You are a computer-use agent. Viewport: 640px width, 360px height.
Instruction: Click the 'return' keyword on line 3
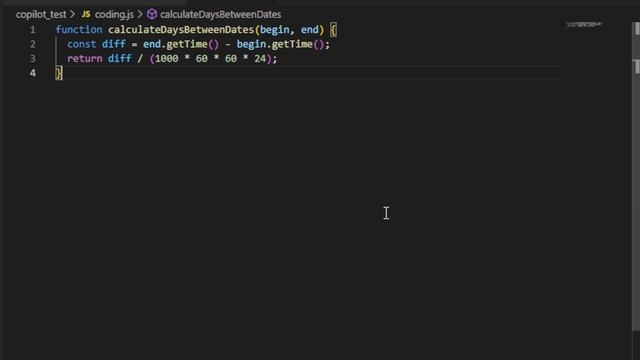pos(84,59)
